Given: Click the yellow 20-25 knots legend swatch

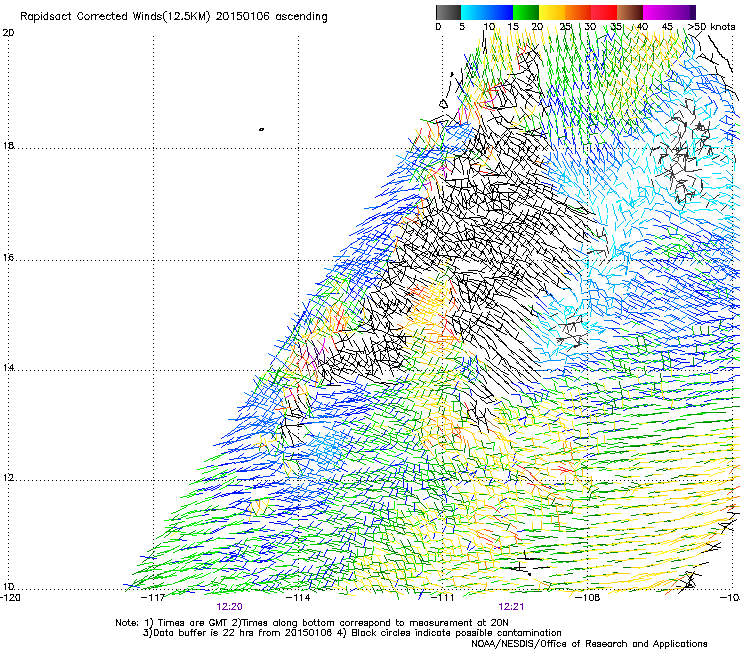Looking at the screenshot, I should (552, 12).
